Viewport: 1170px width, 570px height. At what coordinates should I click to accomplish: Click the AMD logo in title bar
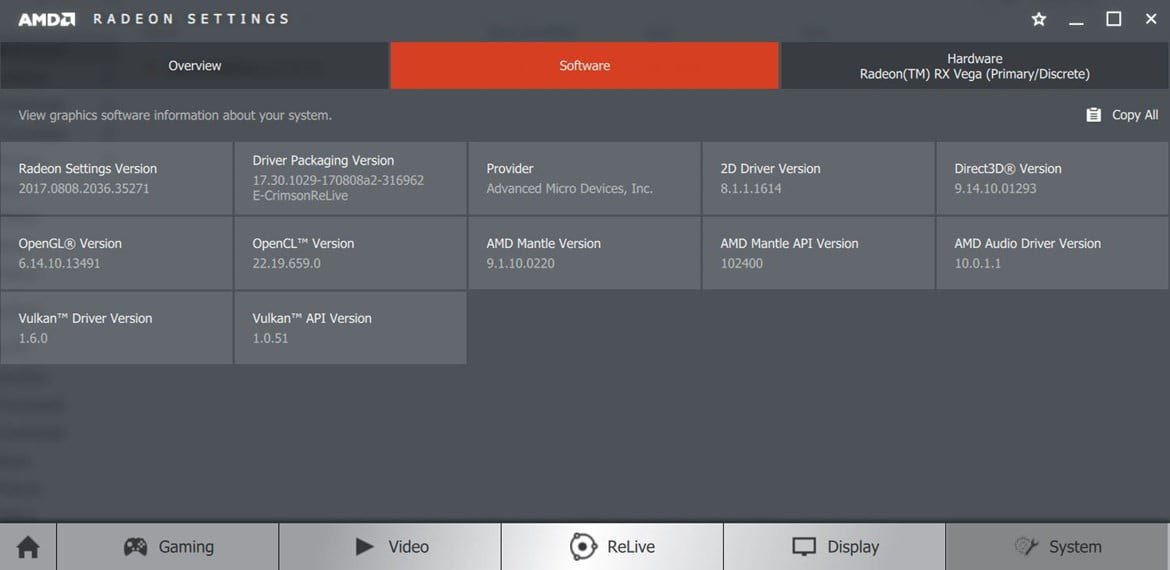tap(46, 19)
